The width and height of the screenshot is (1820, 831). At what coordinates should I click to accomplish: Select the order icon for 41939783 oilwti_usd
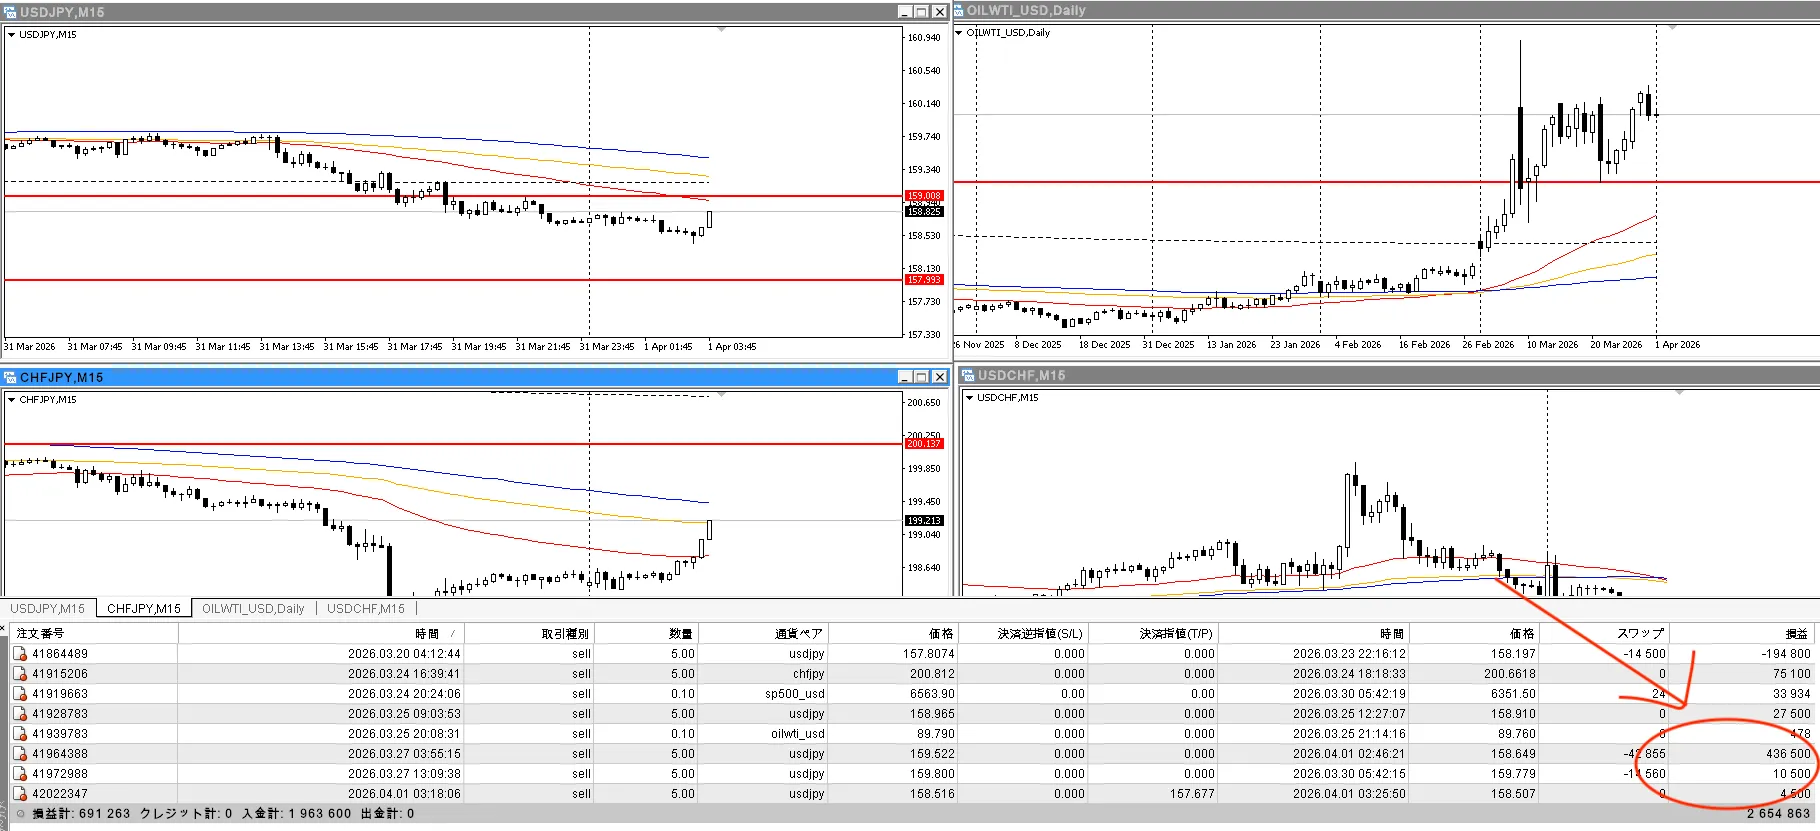coord(20,734)
